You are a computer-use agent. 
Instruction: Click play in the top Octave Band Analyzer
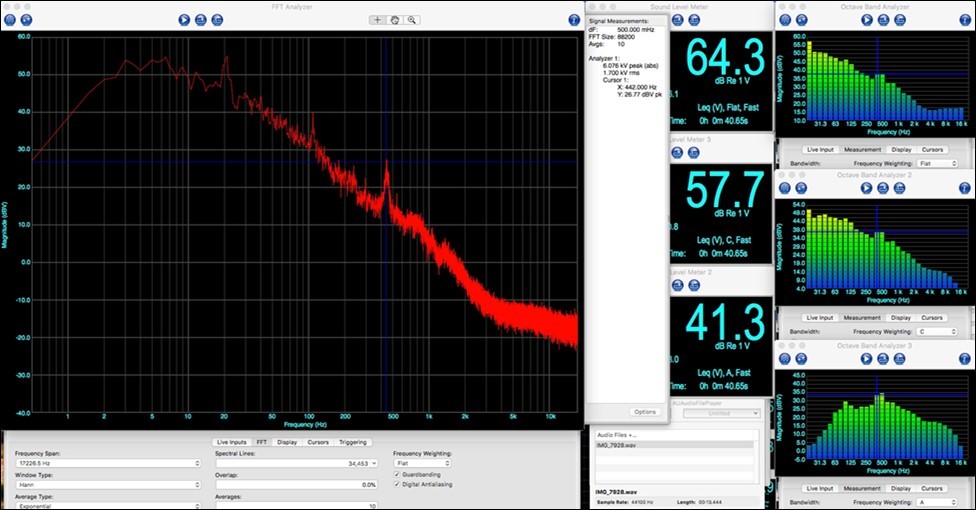pyautogui.click(x=867, y=19)
